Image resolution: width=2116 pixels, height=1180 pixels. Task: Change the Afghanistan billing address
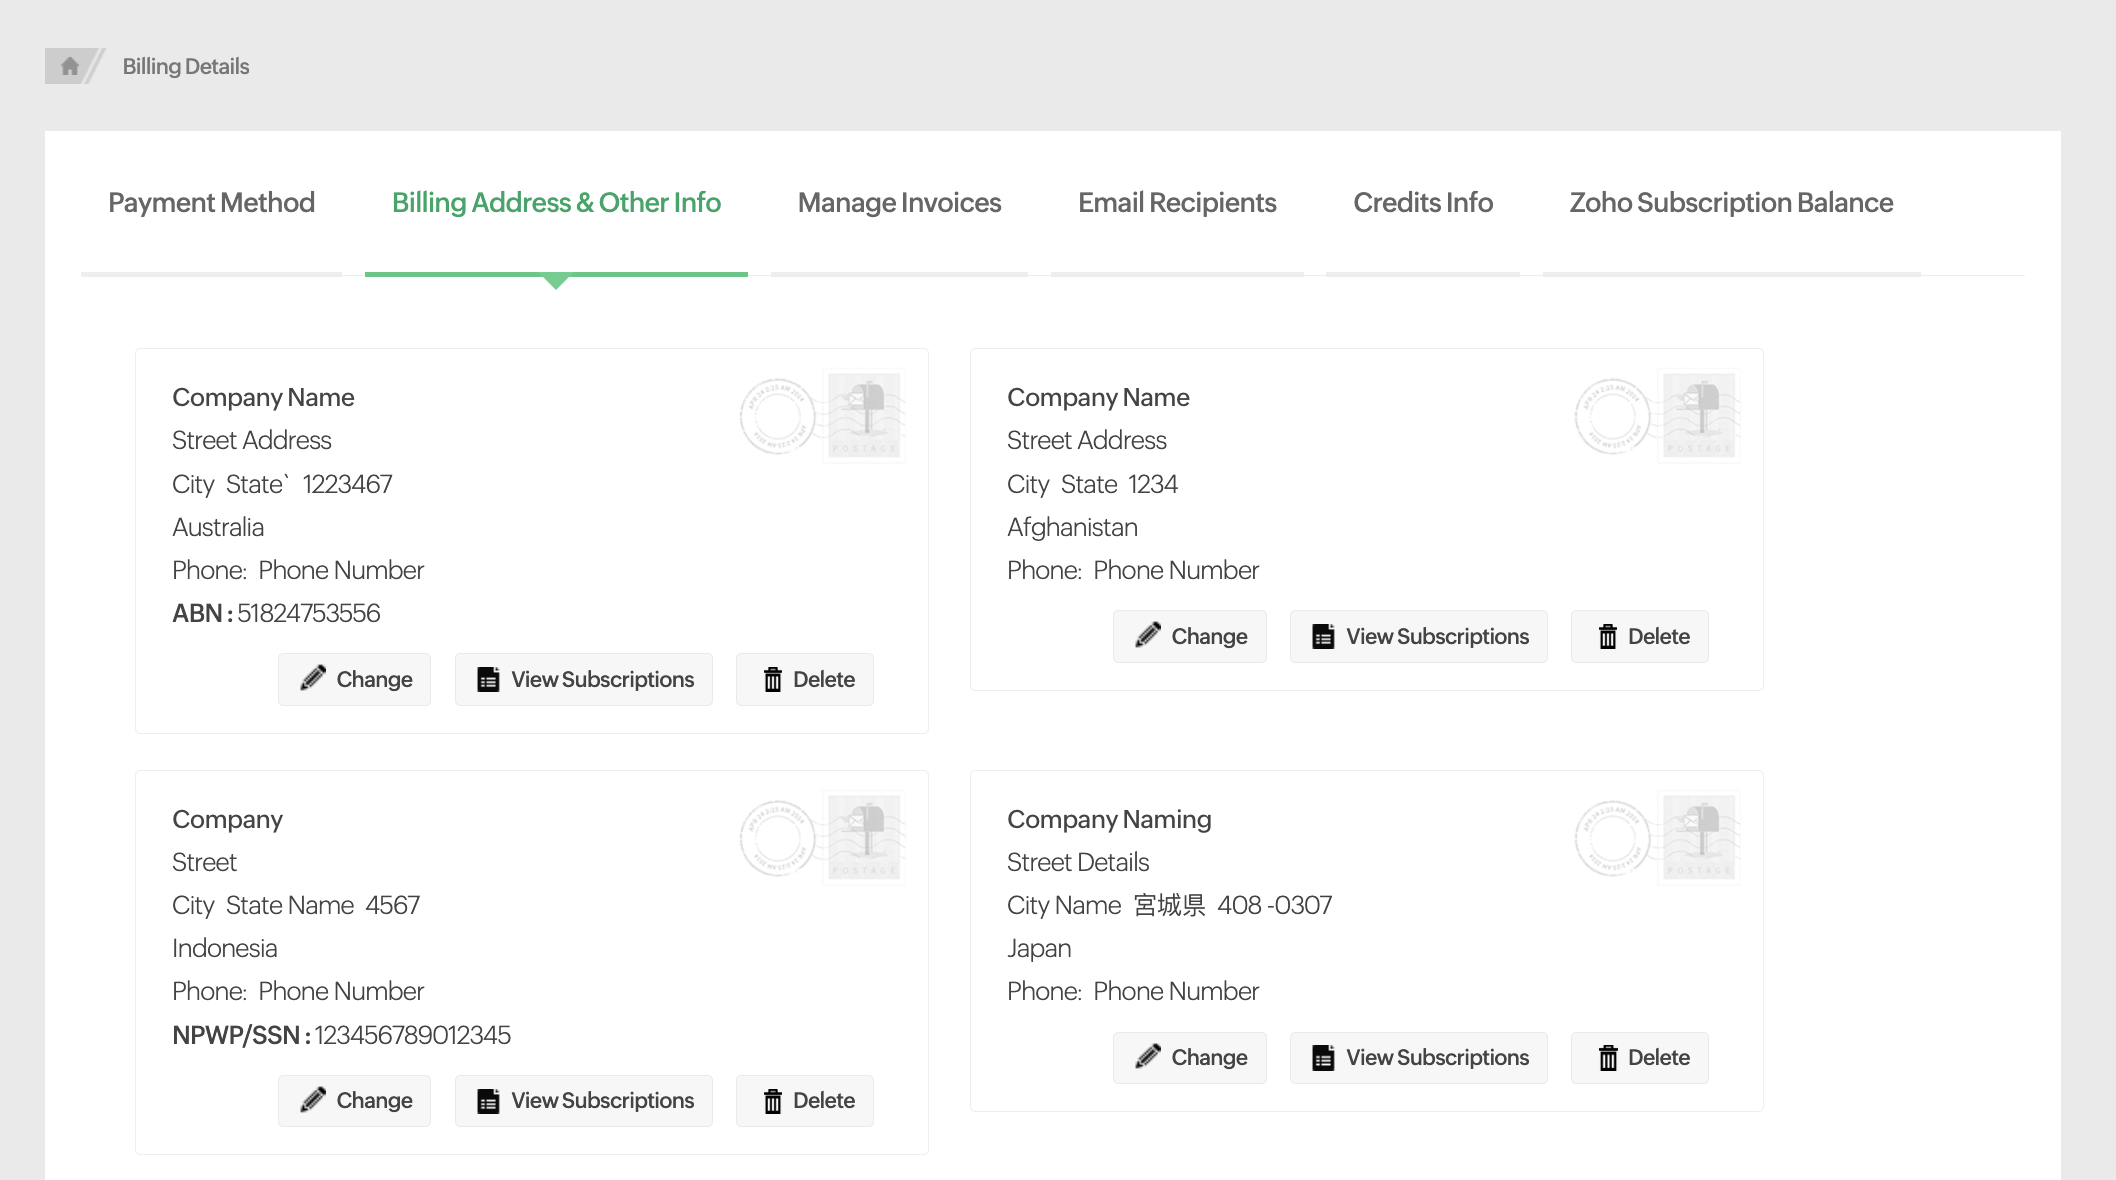pos(1190,636)
